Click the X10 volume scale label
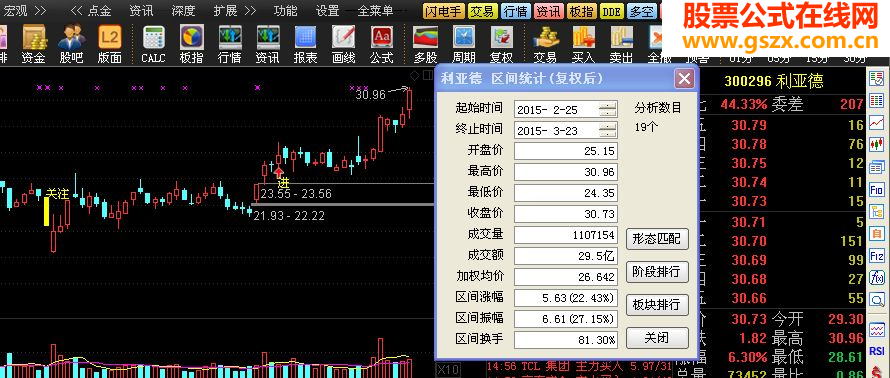 (449, 369)
